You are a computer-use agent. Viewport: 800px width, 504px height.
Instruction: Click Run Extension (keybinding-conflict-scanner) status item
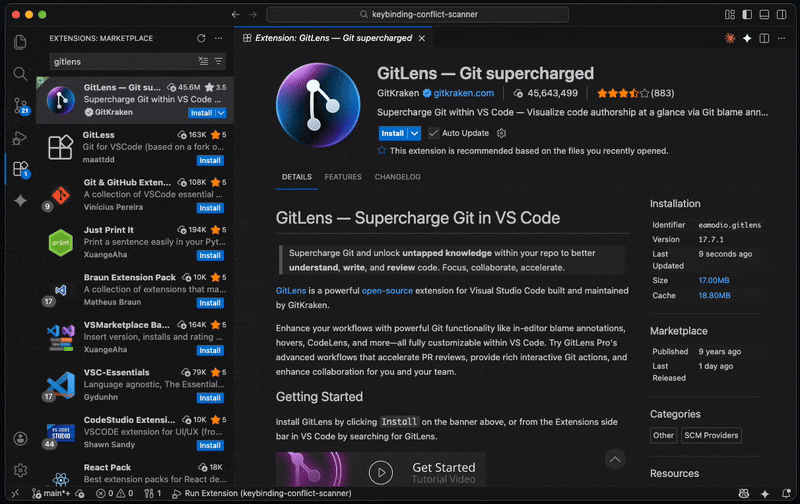click(262, 493)
